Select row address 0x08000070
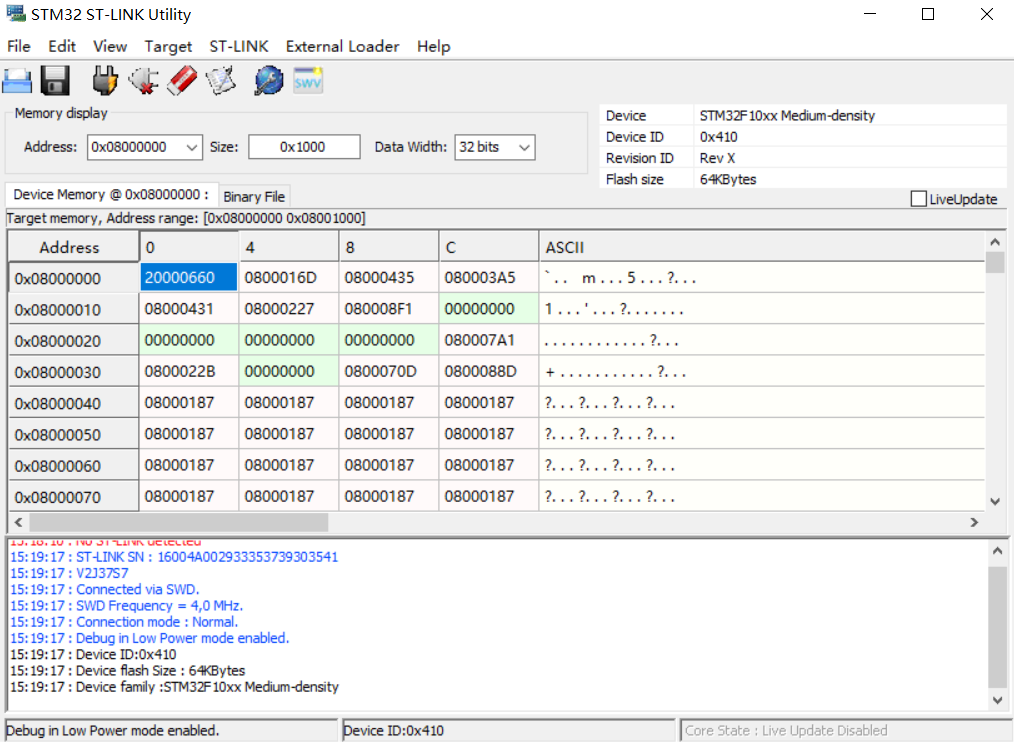The width and height of the screenshot is (1014, 742). 73,497
